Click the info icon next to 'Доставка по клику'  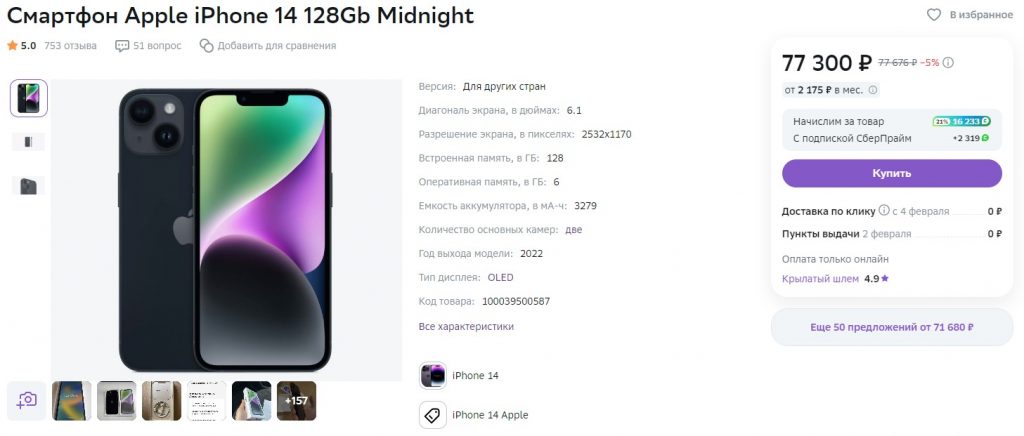[884, 211]
